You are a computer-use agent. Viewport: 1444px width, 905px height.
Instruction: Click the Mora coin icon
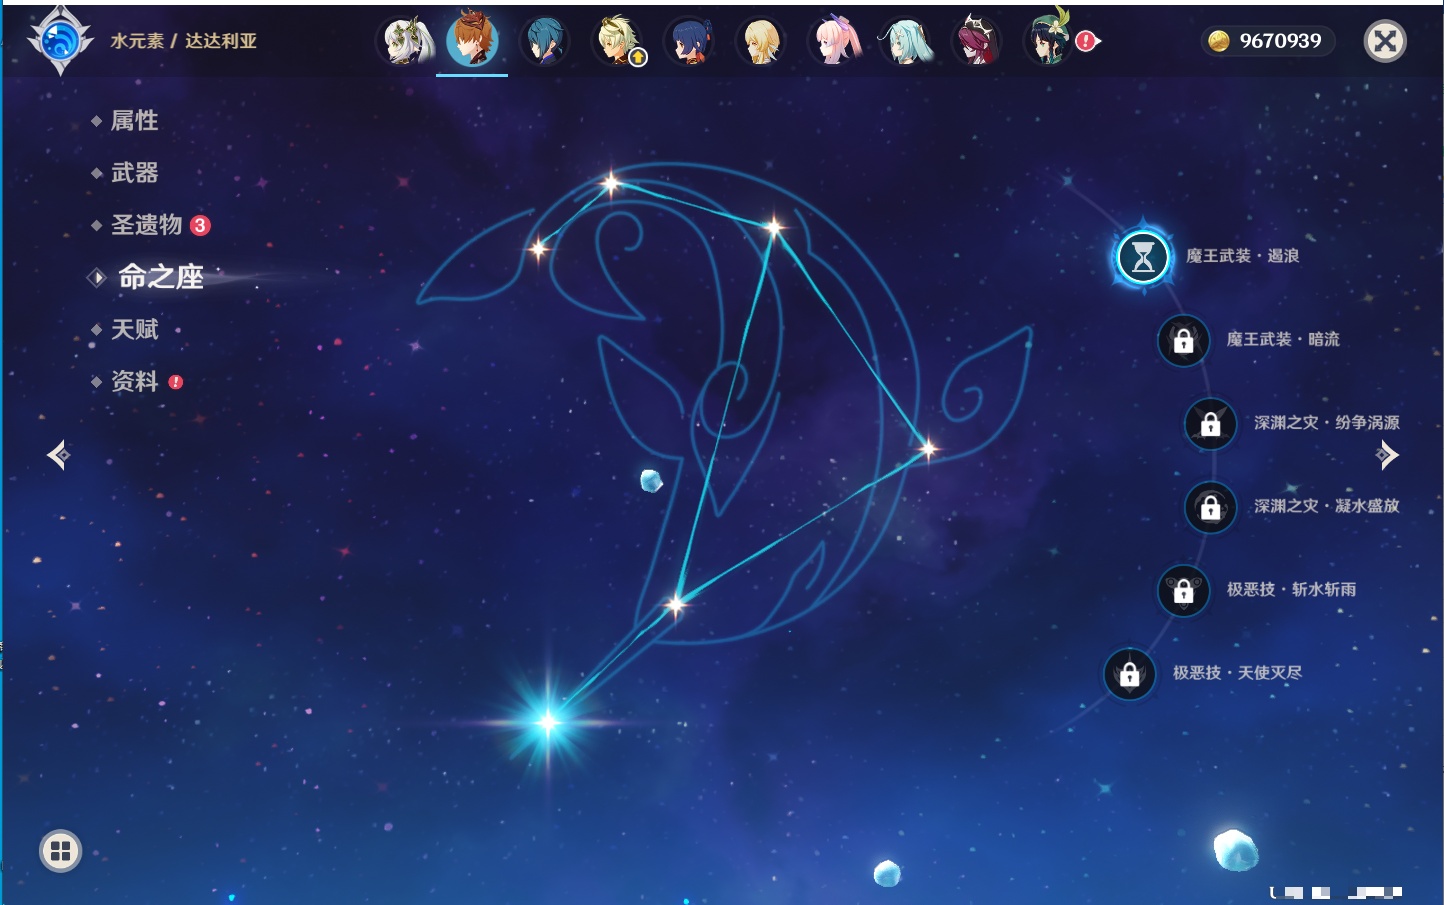(x=1219, y=41)
